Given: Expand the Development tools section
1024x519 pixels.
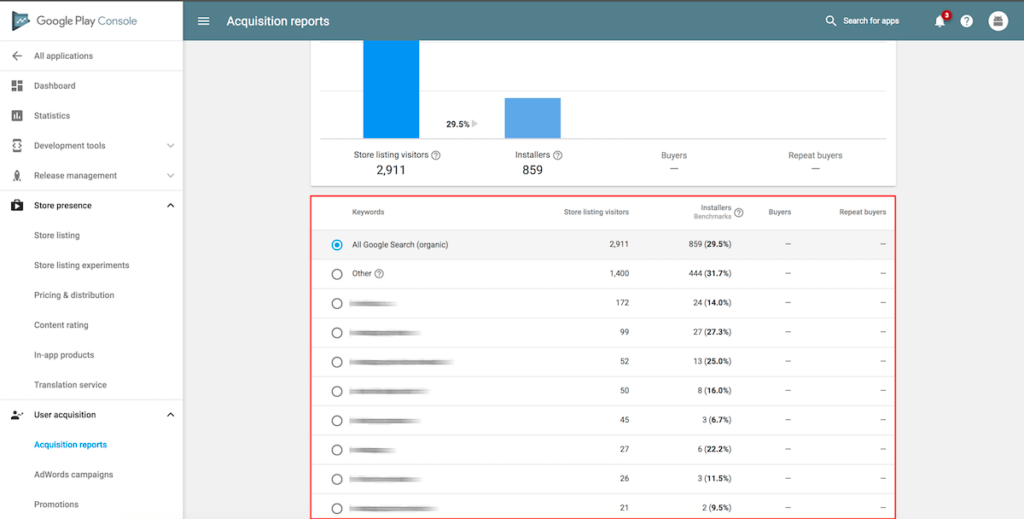Looking at the screenshot, I should (x=170, y=146).
